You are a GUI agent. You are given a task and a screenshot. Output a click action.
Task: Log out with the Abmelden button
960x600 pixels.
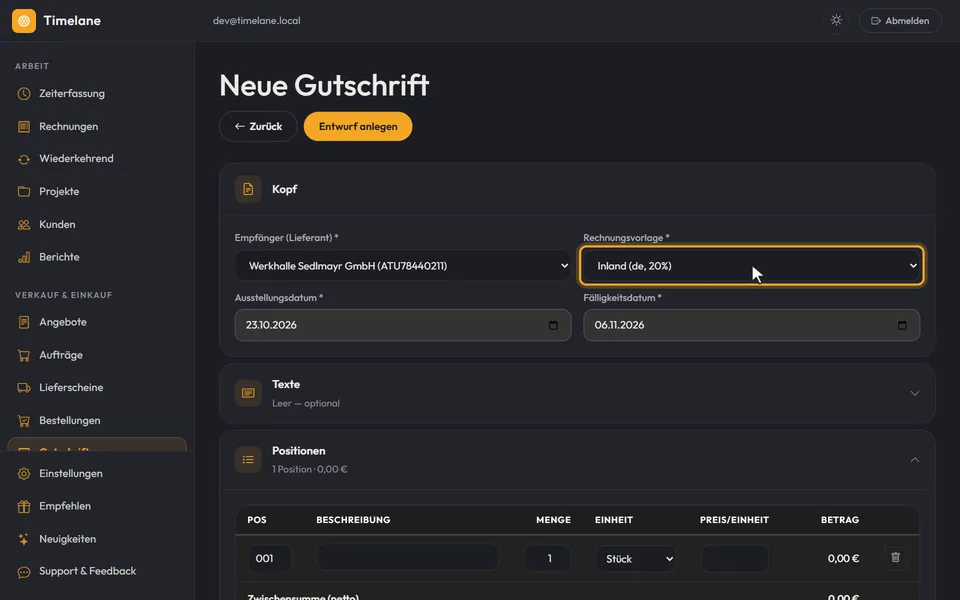coord(900,21)
